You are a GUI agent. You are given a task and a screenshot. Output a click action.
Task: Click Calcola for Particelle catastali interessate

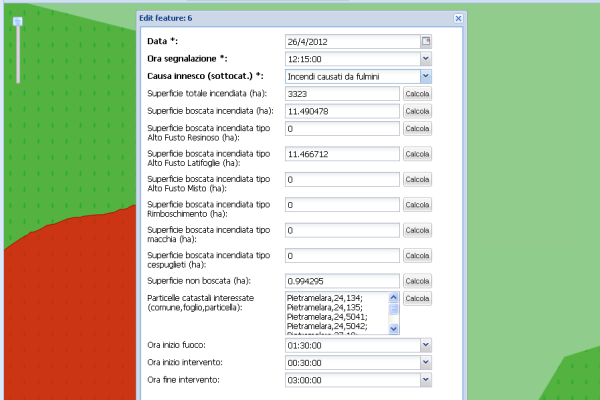click(417, 299)
